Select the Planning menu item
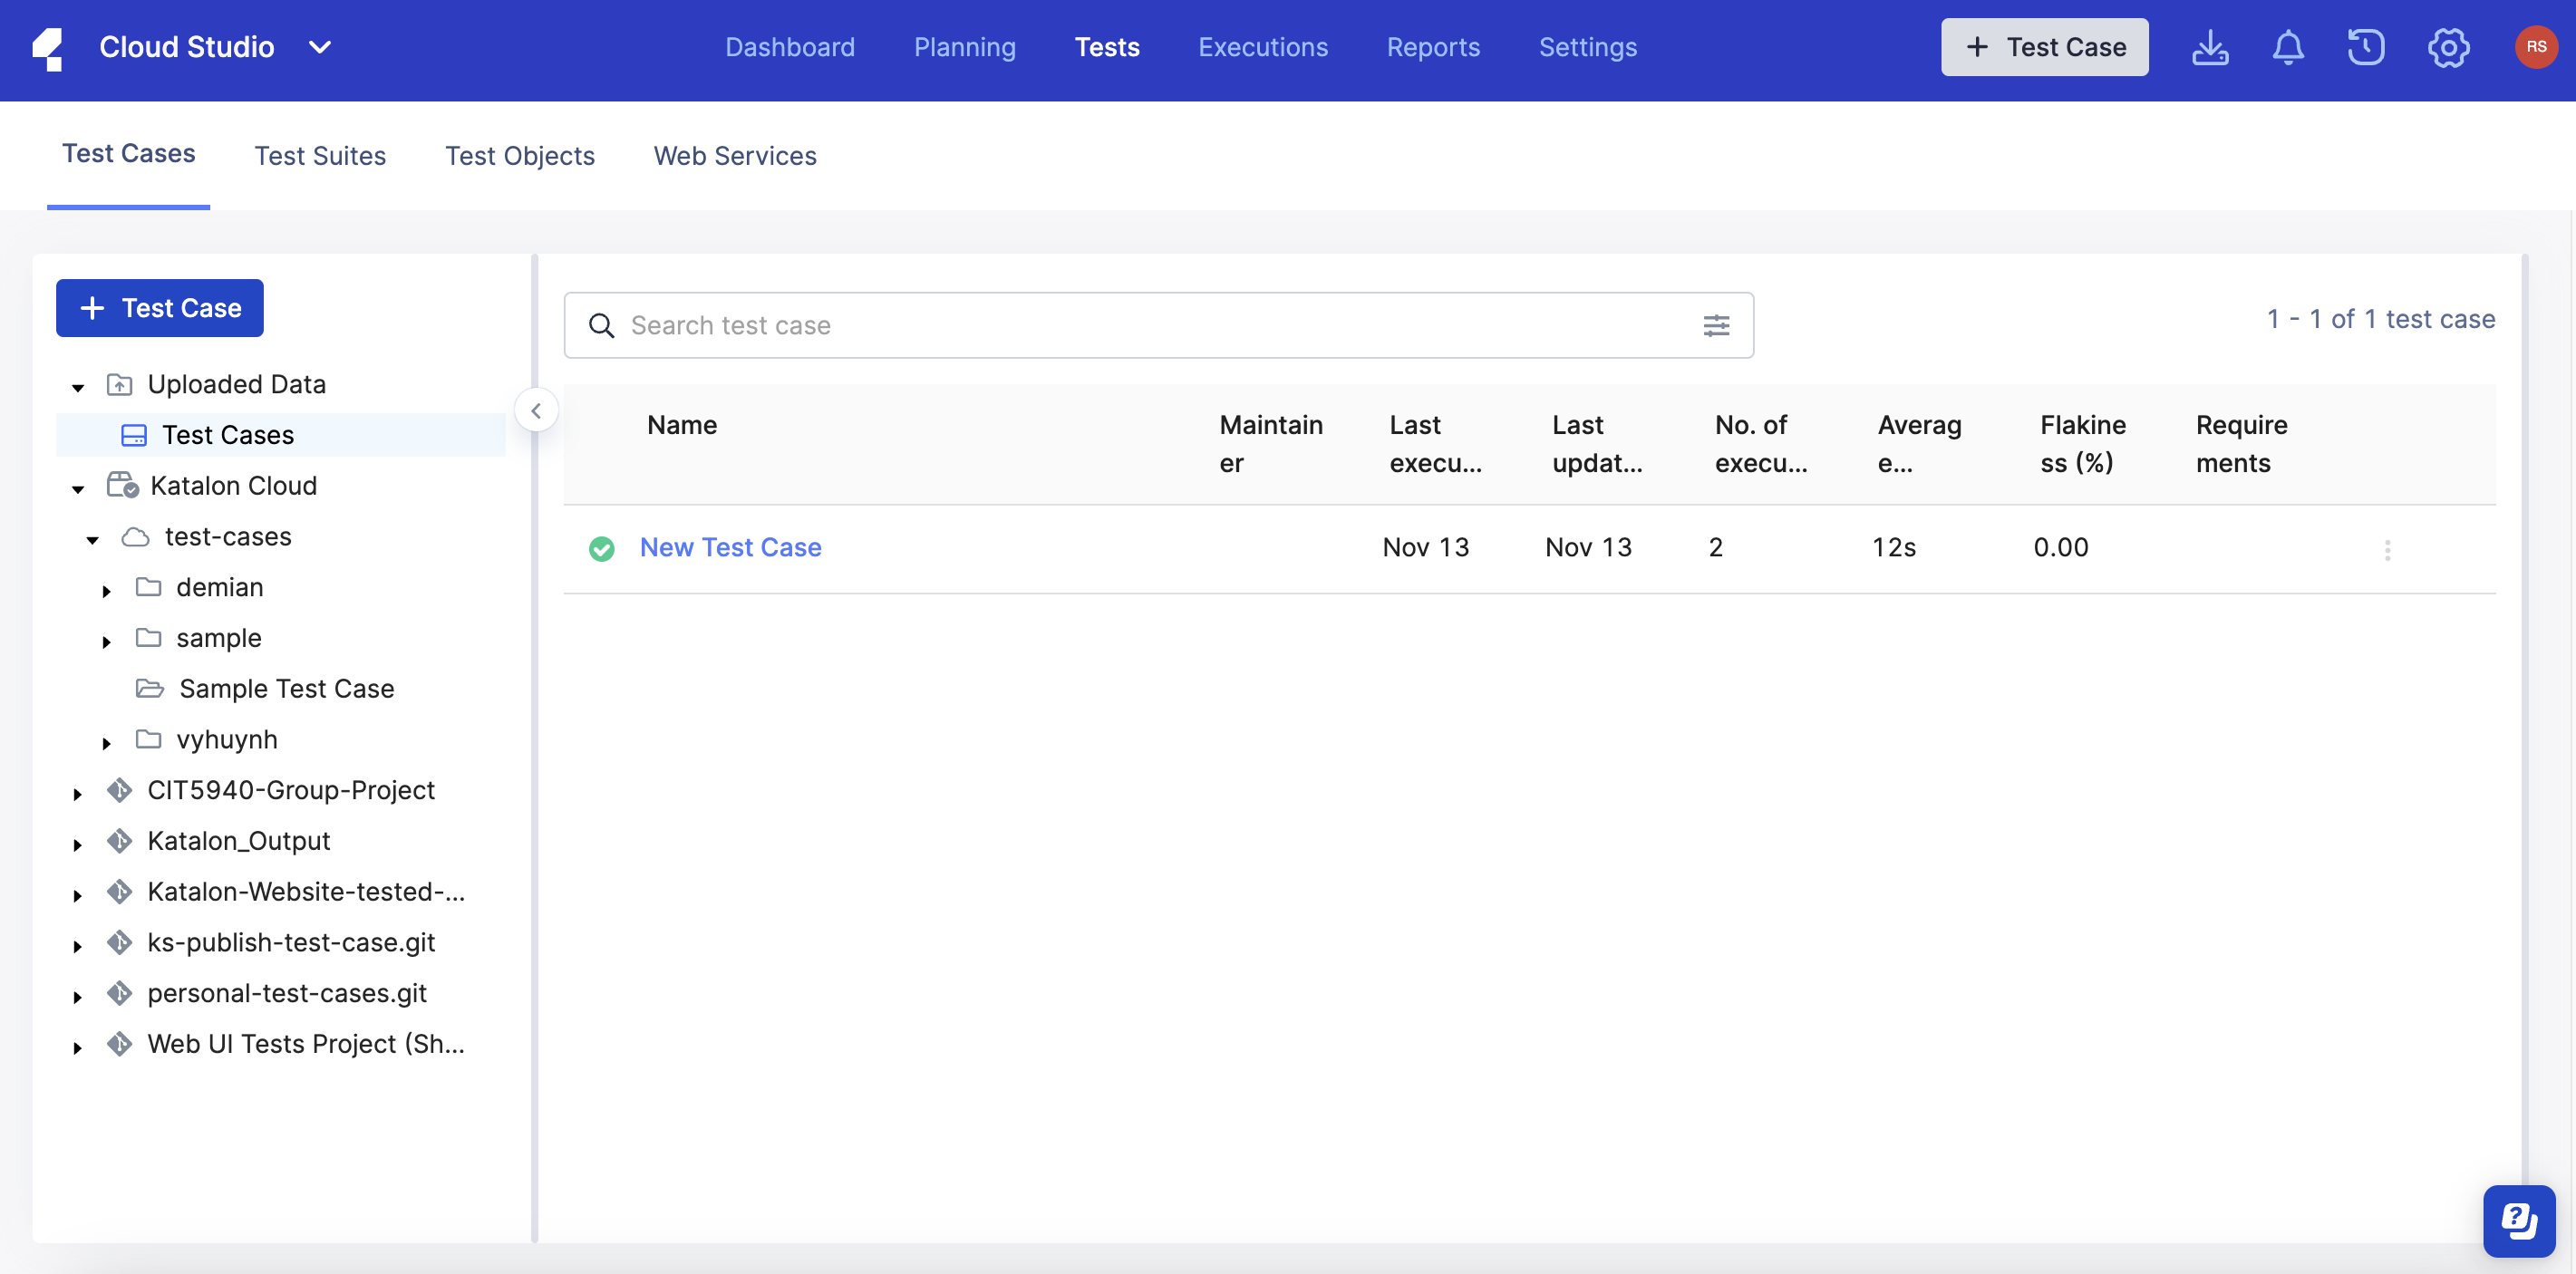 (966, 46)
